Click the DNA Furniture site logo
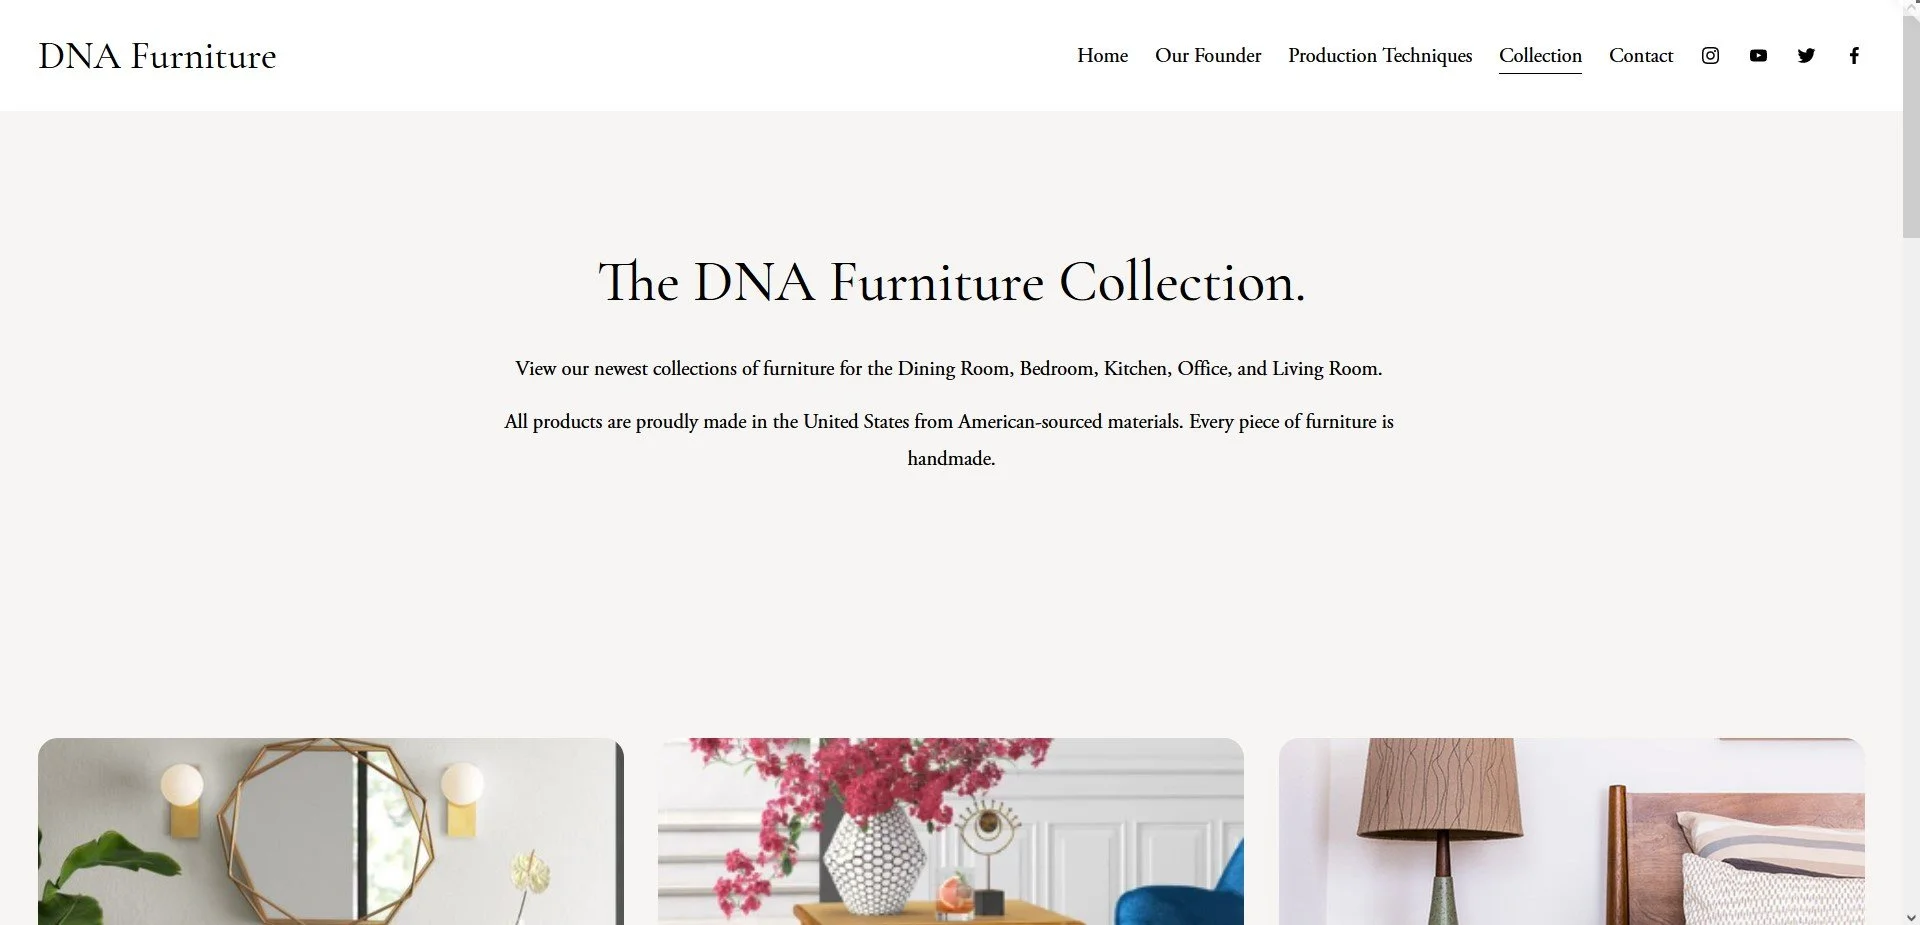1920x925 pixels. click(157, 56)
